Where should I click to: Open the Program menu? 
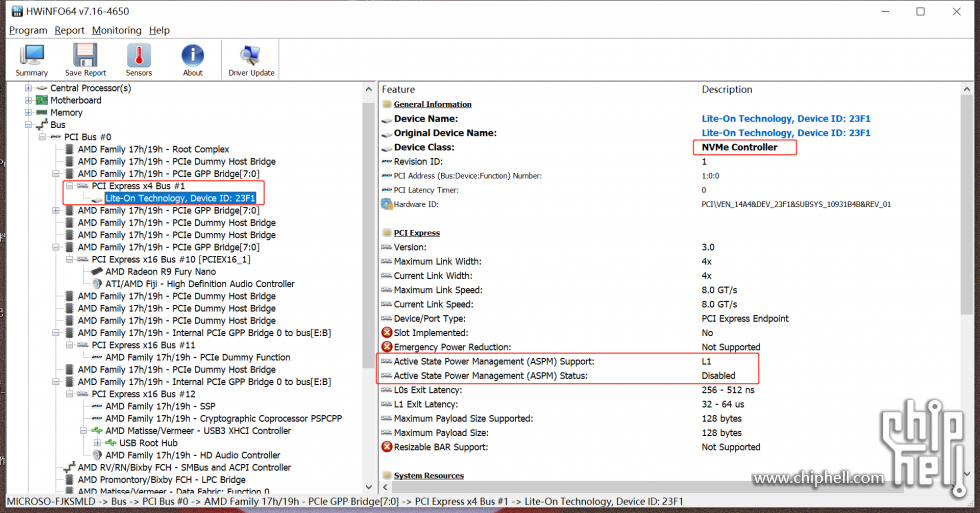(28, 30)
